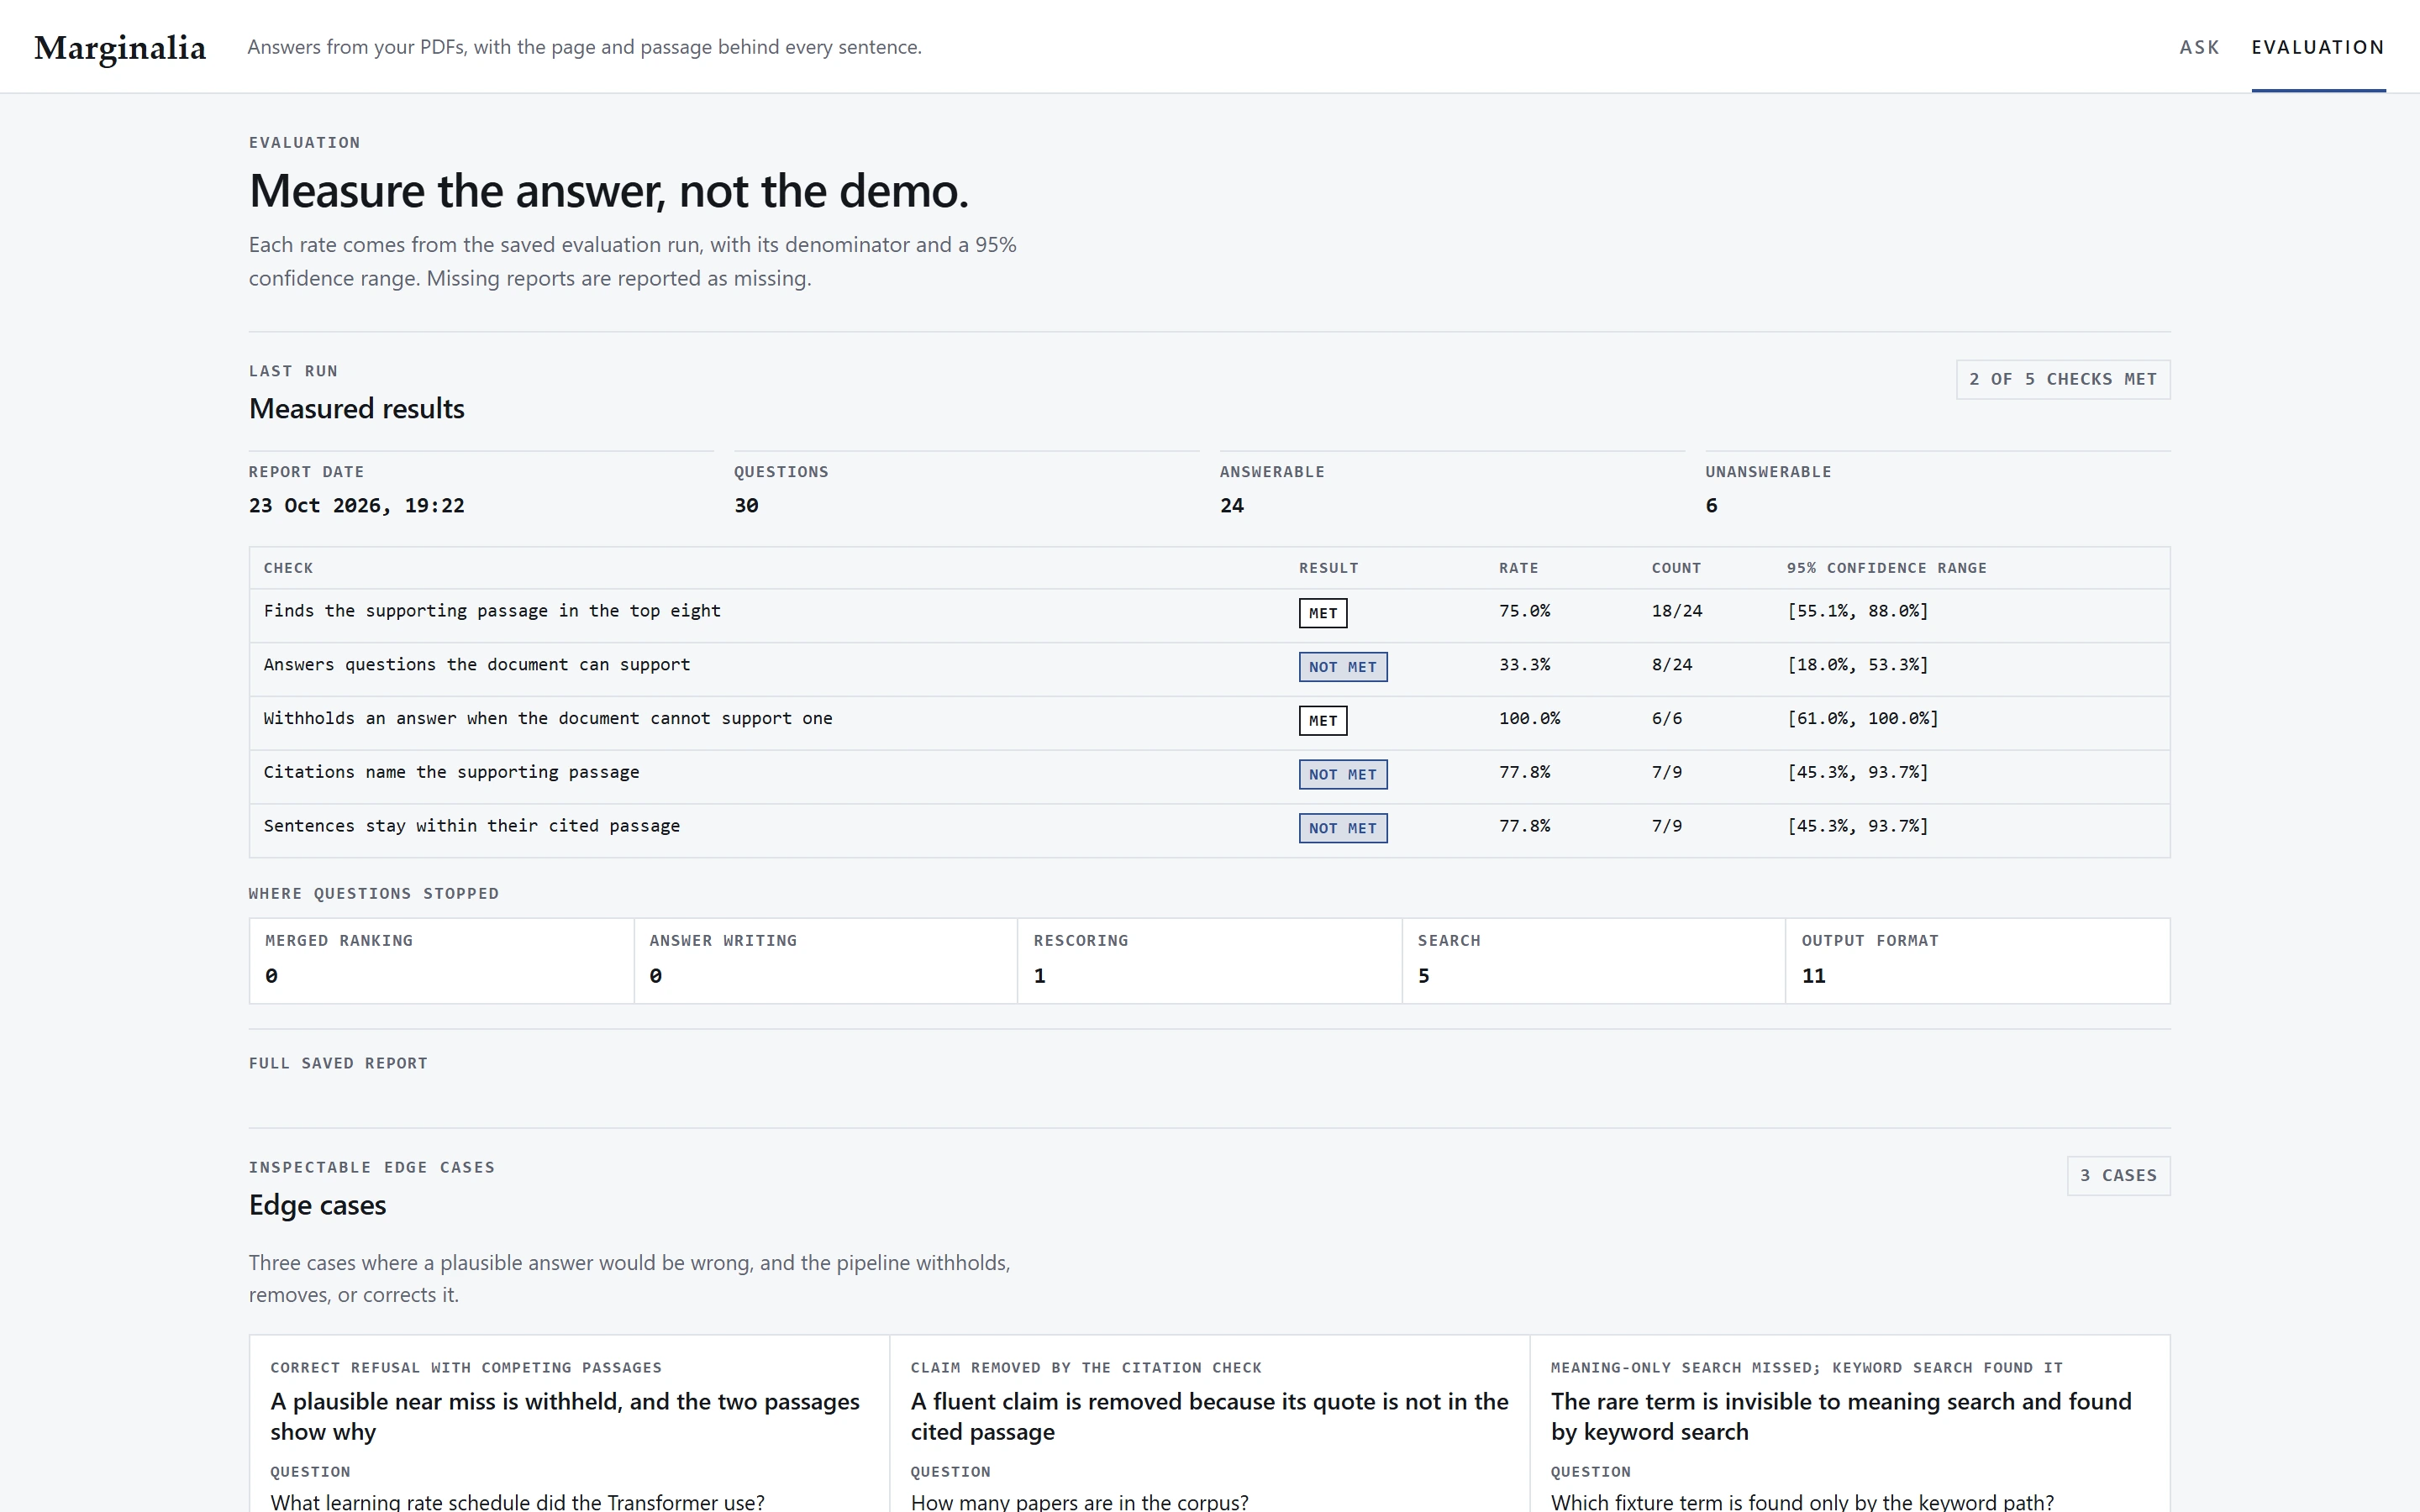2420x1512 pixels.
Task: Click the Unanswerable value 6
Action: 1711,505
